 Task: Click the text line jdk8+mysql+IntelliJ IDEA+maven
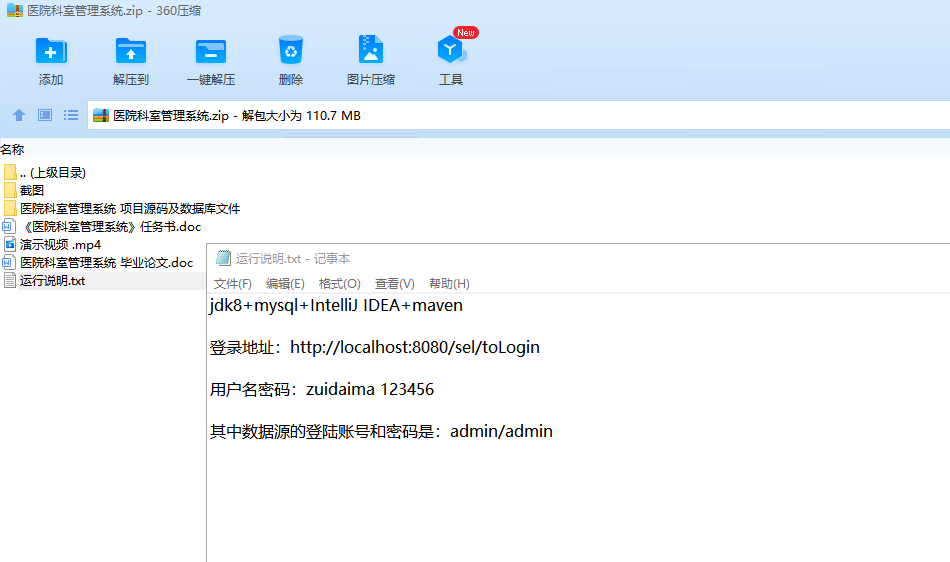[336, 305]
